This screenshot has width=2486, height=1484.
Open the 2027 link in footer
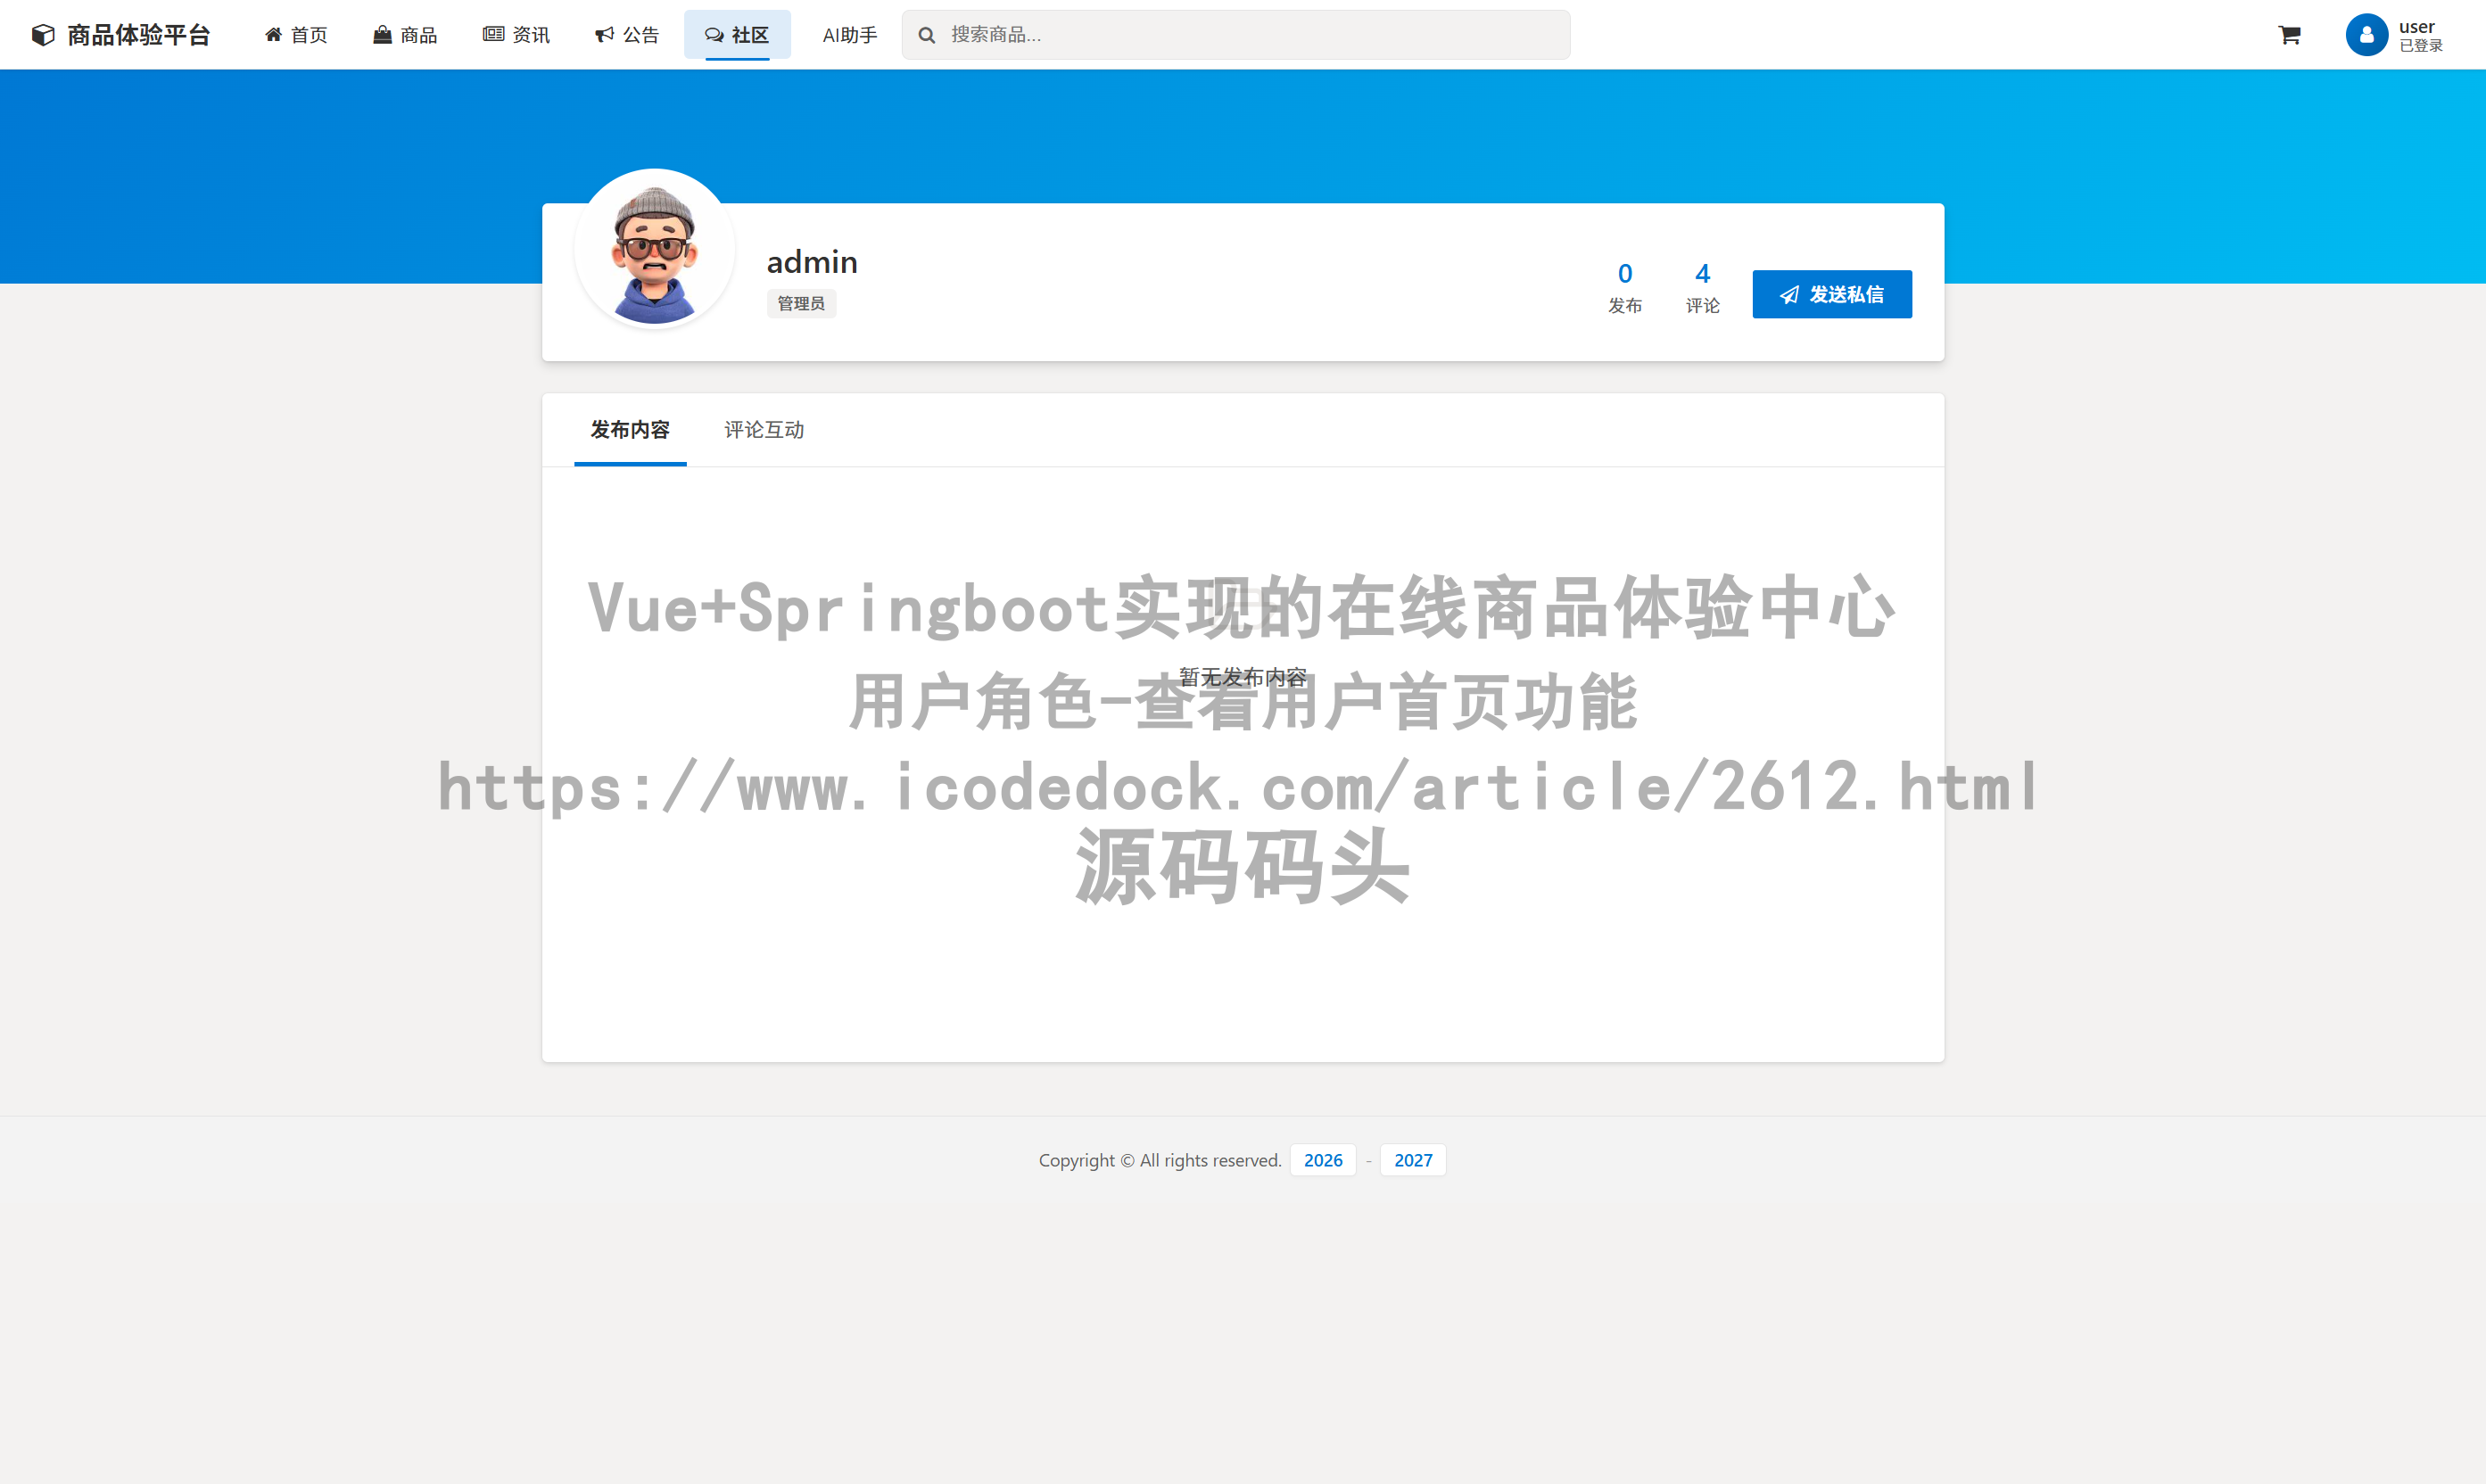point(1413,1160)
